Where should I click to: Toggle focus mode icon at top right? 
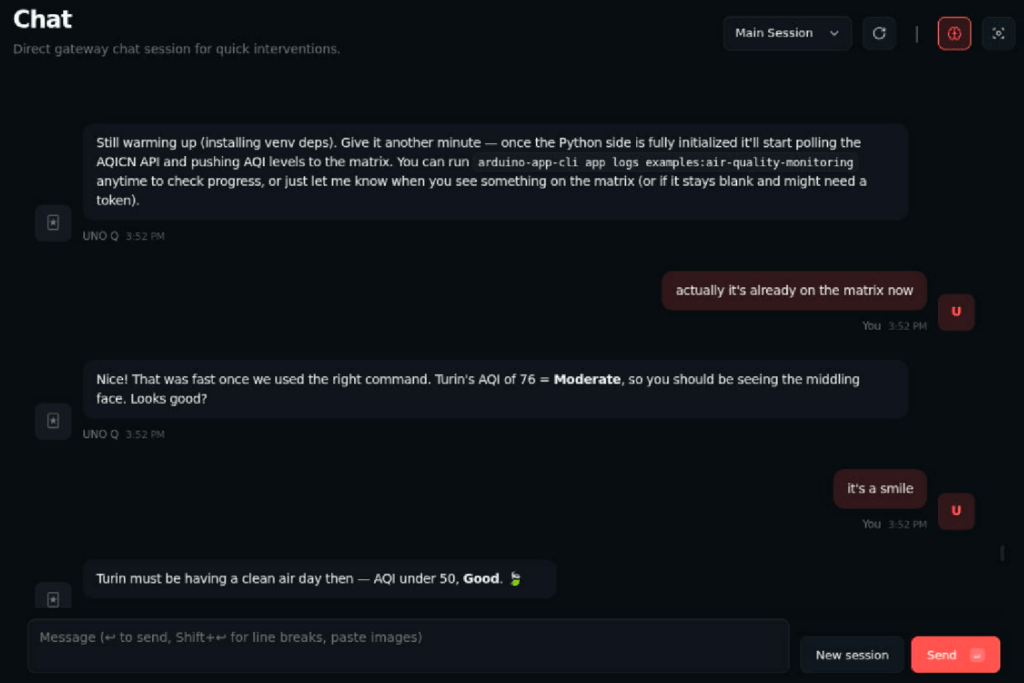tap(998, 33)
